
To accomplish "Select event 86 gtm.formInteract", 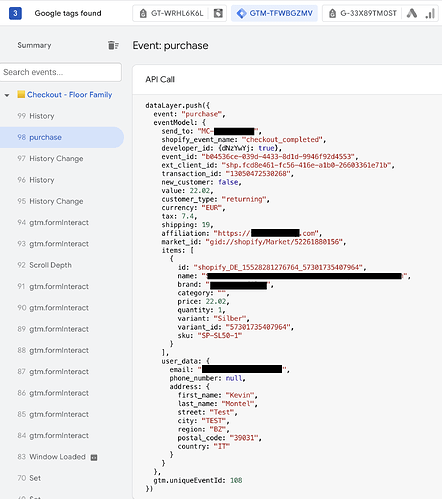I will pos(62,393).
